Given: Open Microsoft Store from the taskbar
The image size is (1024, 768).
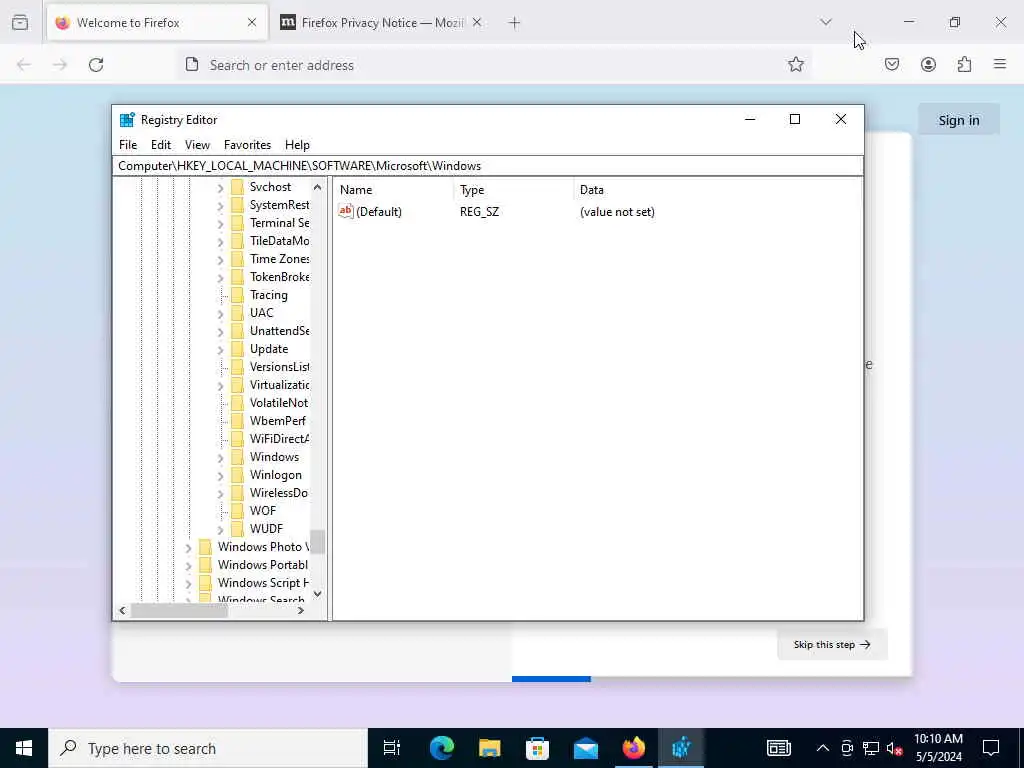Looking at the screenshot, I should tap(537, 748).
